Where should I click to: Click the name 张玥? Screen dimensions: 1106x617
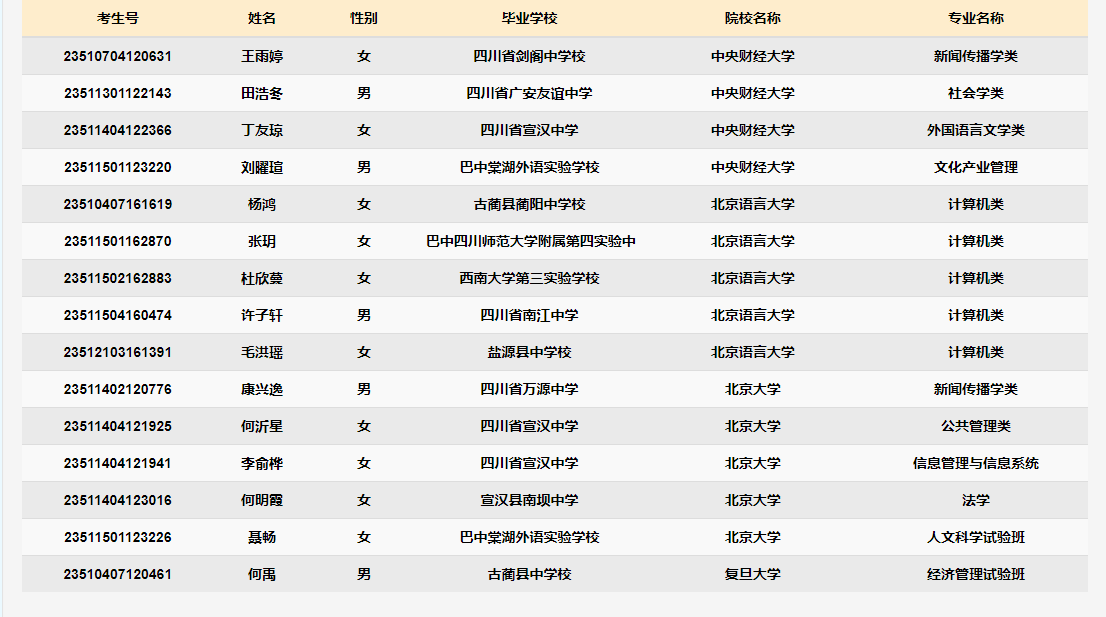(262, 241)
